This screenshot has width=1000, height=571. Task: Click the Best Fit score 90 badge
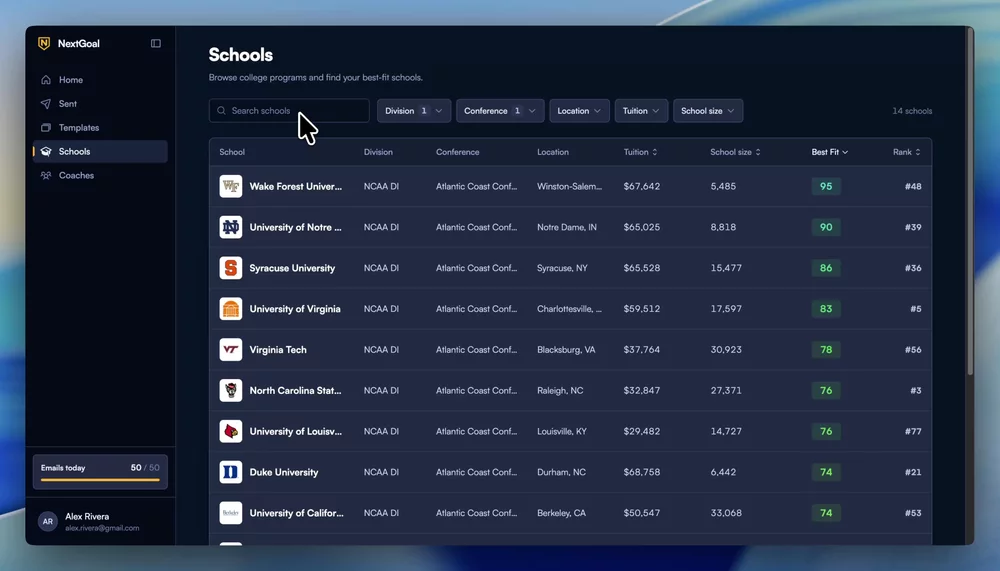[826, 227]
